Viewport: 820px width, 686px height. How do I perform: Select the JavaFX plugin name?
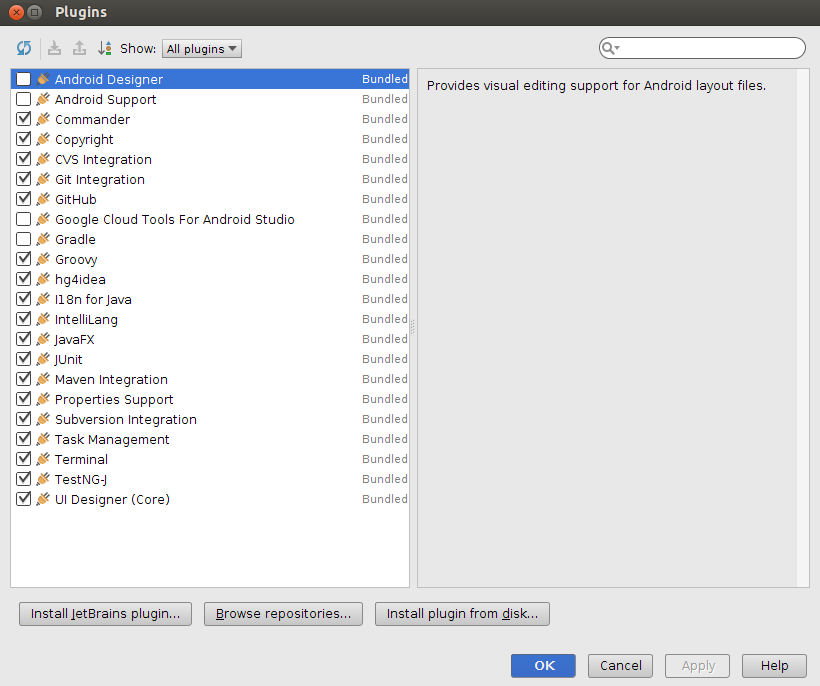[75, 339]
